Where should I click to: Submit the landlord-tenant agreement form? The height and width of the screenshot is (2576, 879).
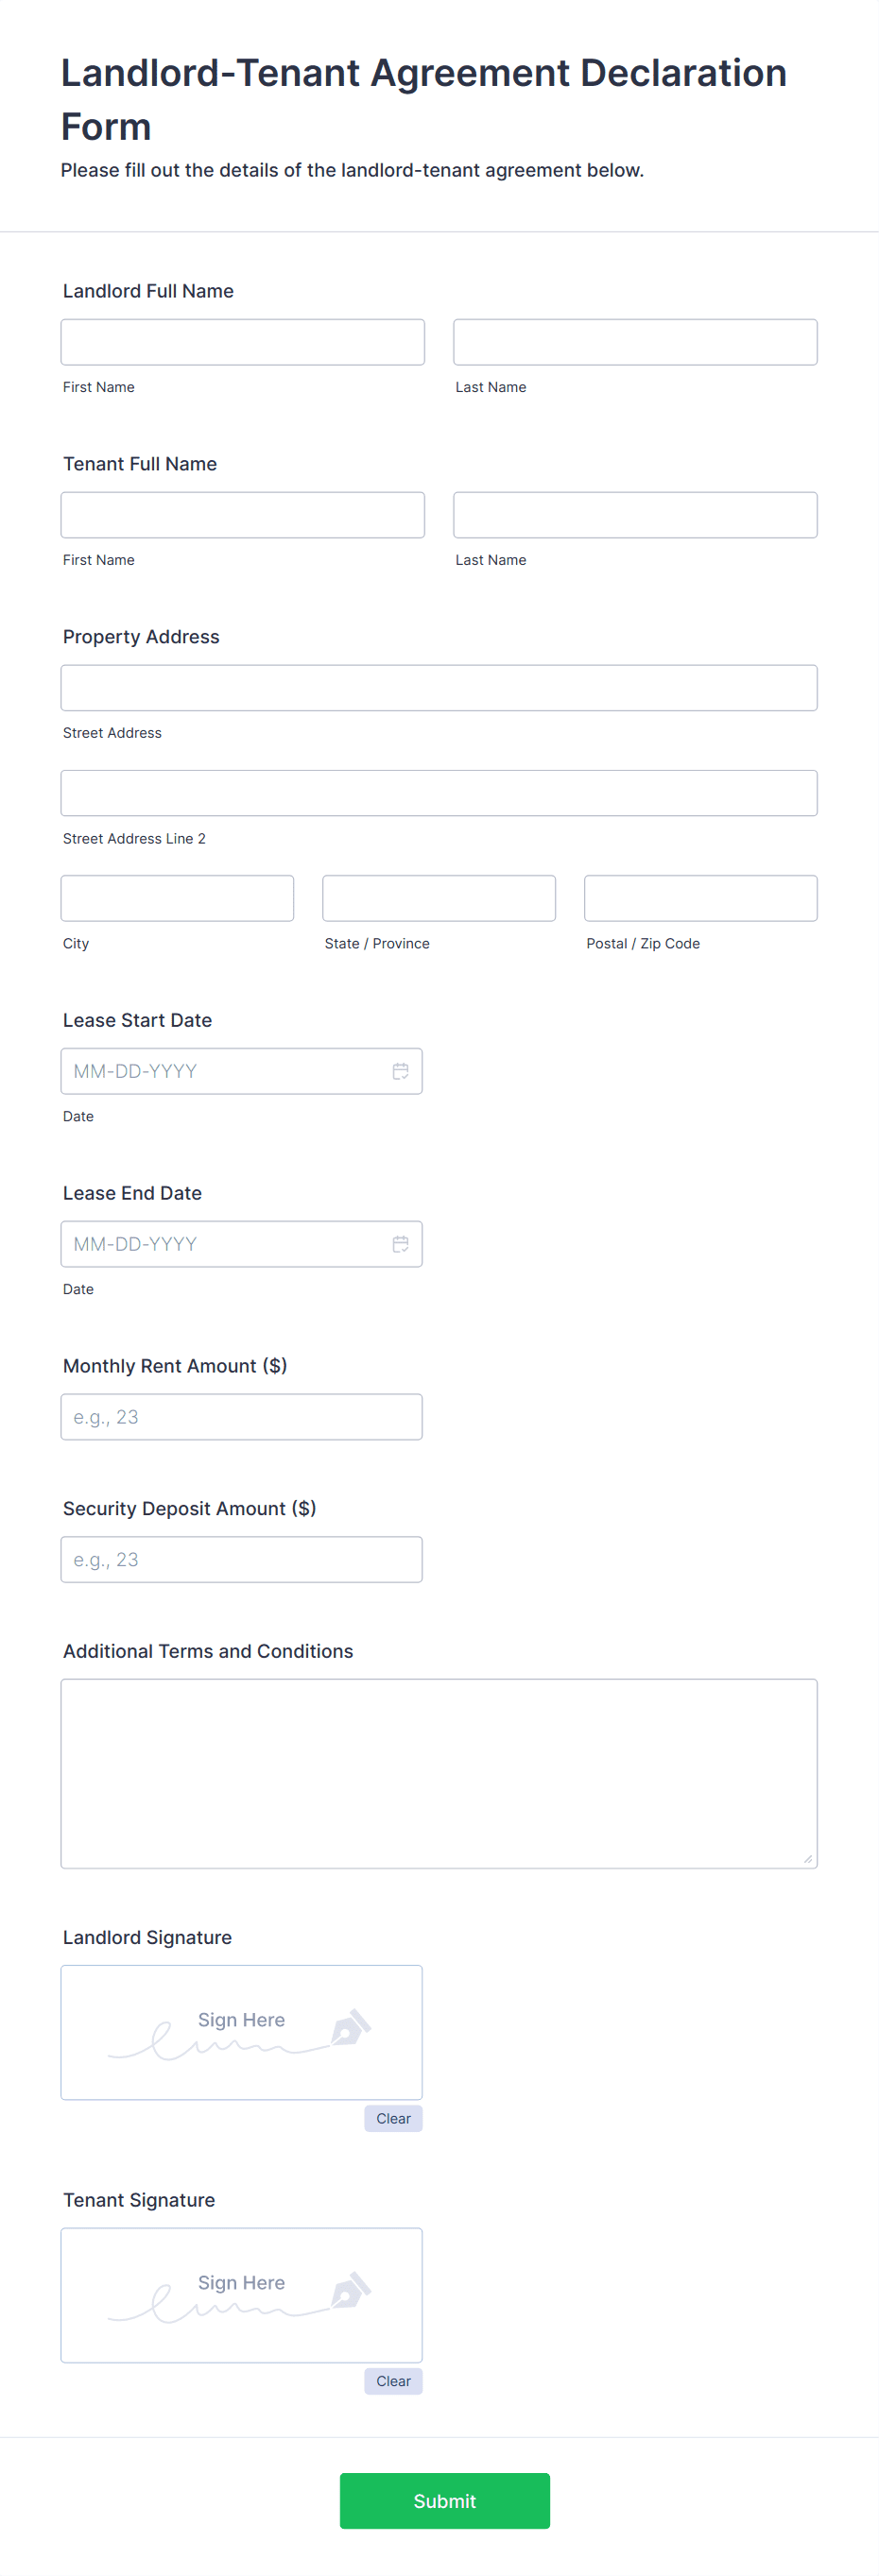[x=444, y=2500]
